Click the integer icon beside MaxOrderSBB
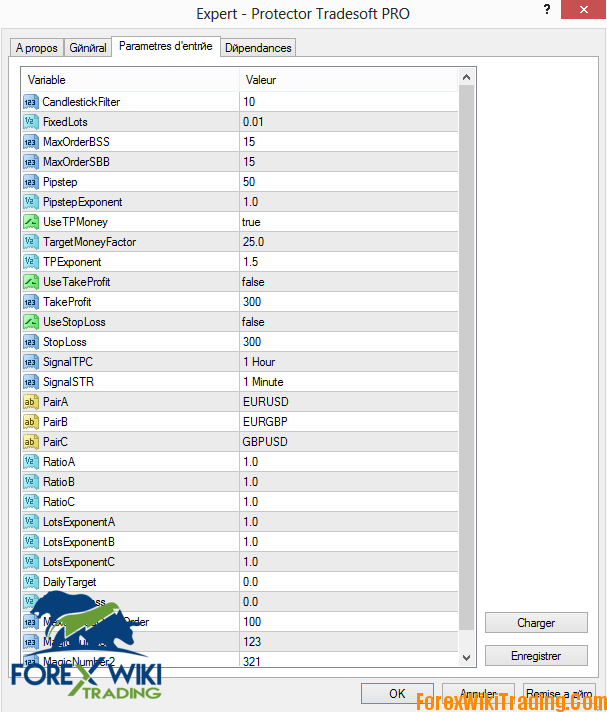This screenshot has height=712, width=607. click(30, 162)
